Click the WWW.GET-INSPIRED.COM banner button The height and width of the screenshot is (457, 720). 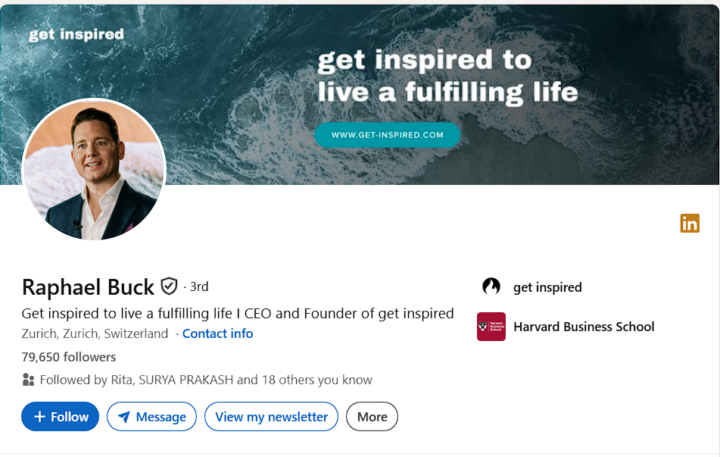(x=387, y=135)
